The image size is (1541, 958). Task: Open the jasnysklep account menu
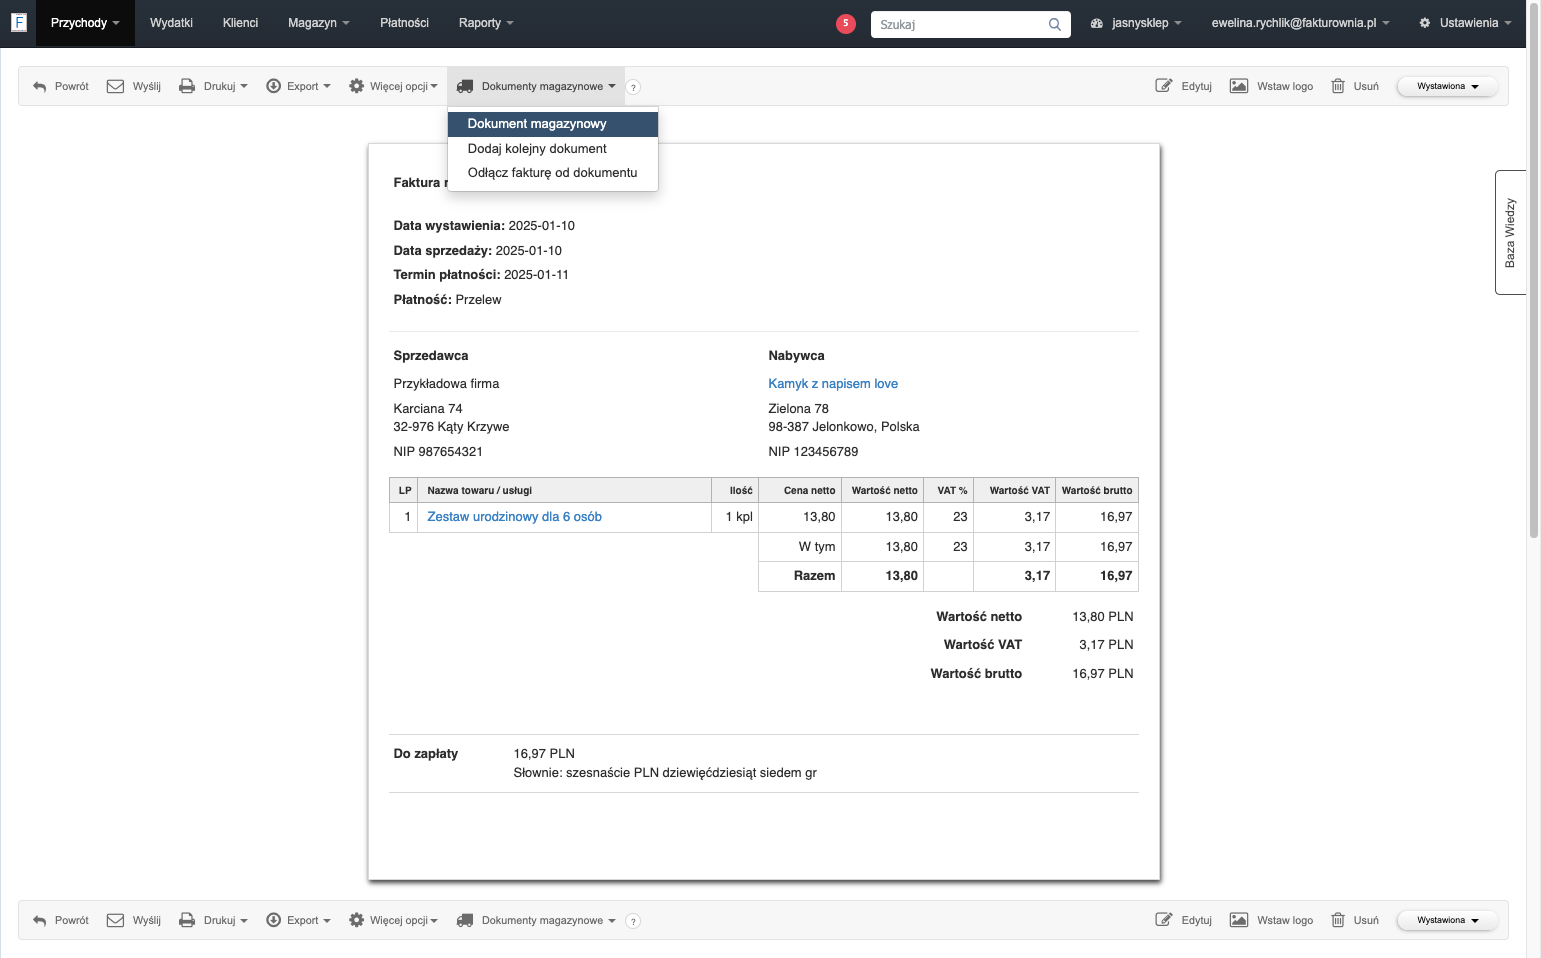tap(1136, 23)
